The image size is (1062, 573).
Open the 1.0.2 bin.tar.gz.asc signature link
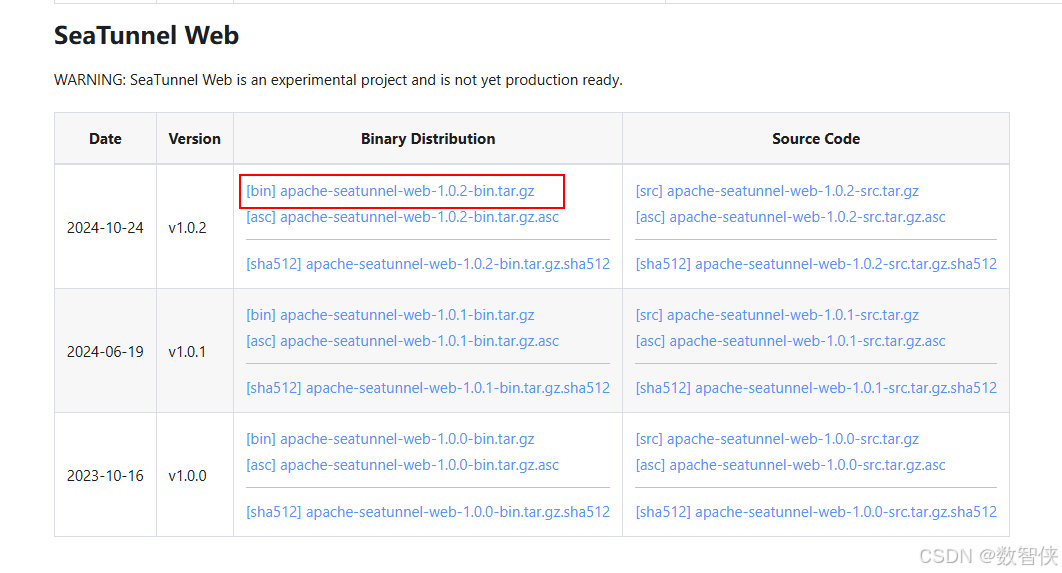[402, 217]
